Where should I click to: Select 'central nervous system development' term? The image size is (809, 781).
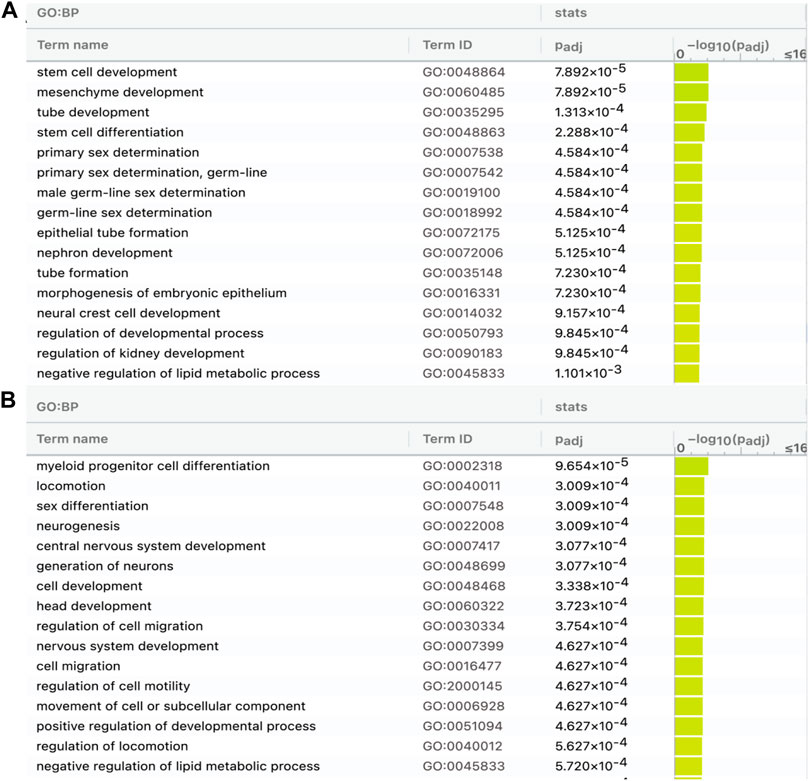pyautogui.click(x=151, y=547)
